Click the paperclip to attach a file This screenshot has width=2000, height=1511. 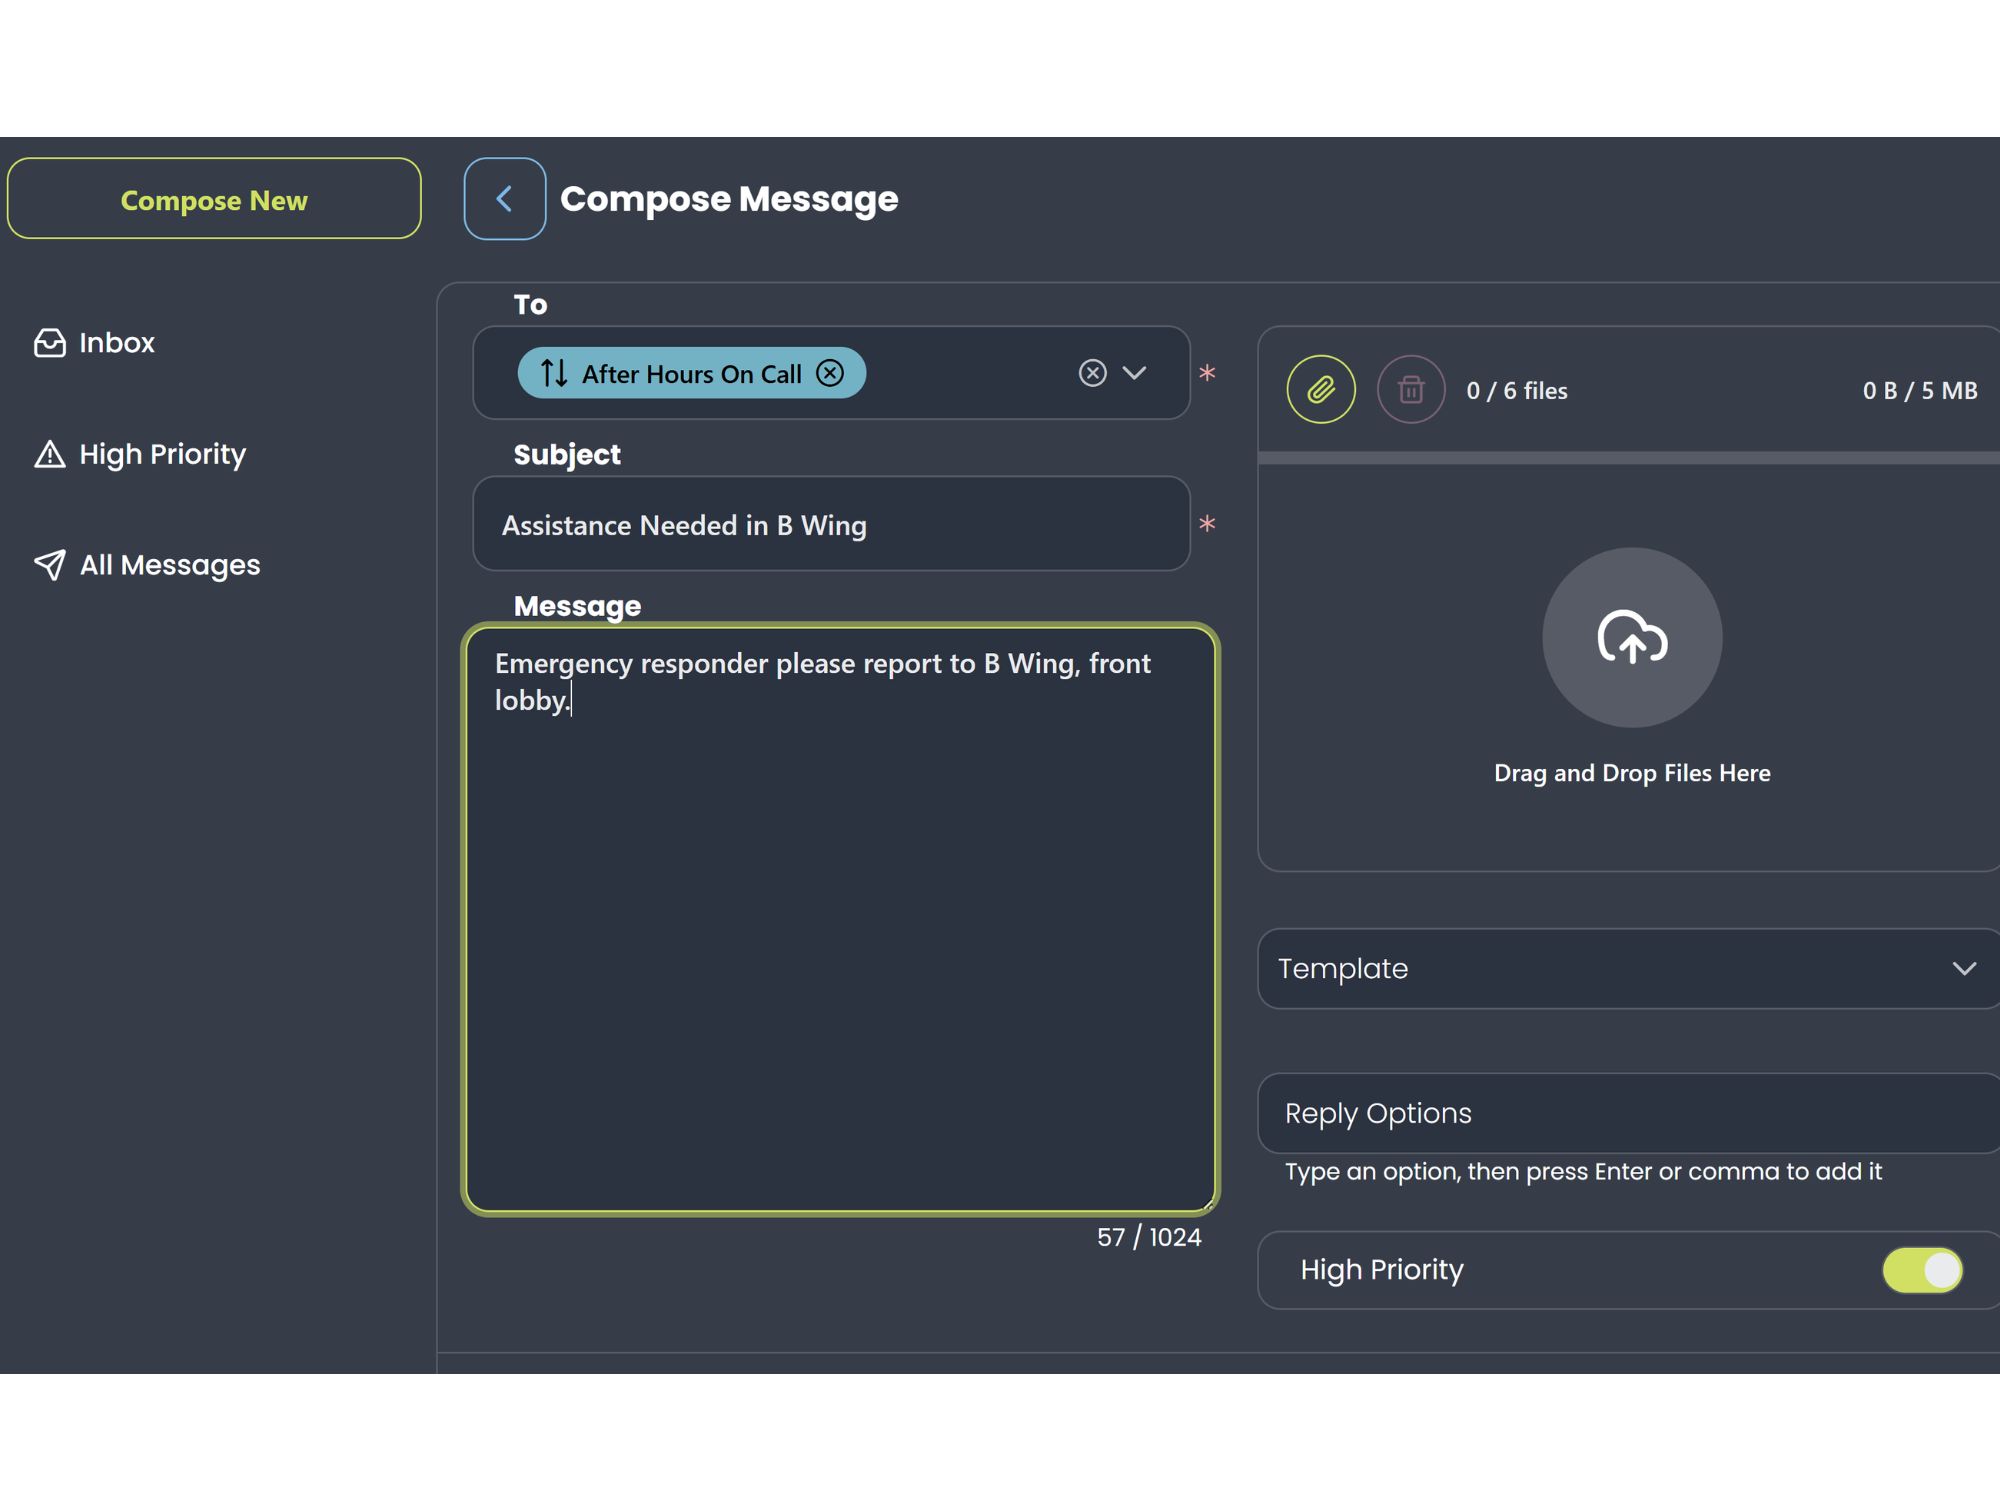[x=1320, y=390]
